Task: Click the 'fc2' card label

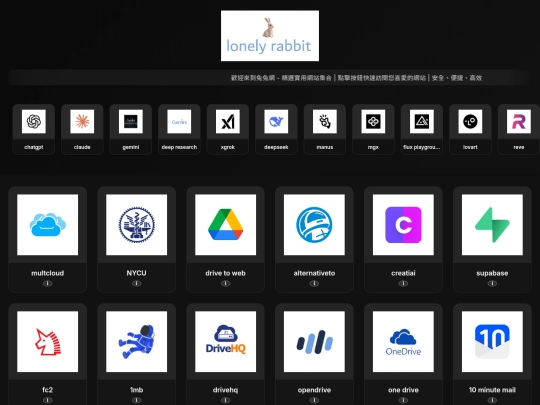Action: tap(48, 390)
